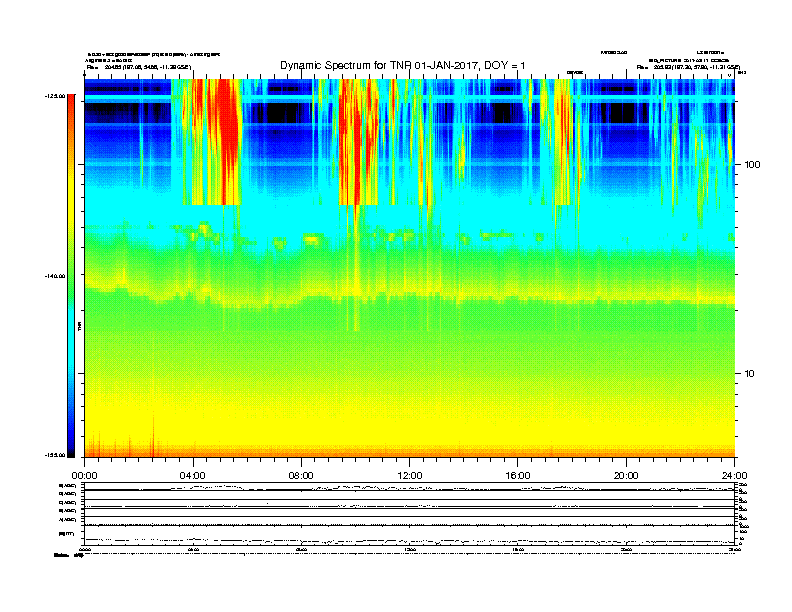Click the vertical rainbow color scale bar
This screenshot has width=792, height=612.
click(71, 275)
